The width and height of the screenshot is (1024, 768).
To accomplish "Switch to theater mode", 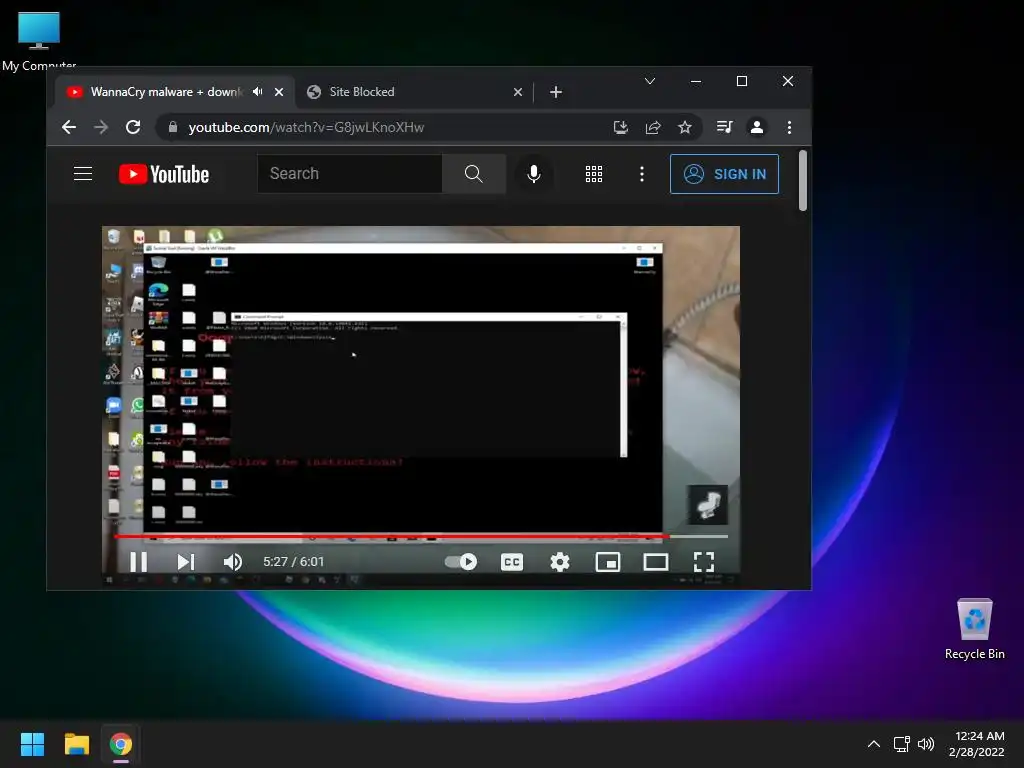I will (656, 562).
